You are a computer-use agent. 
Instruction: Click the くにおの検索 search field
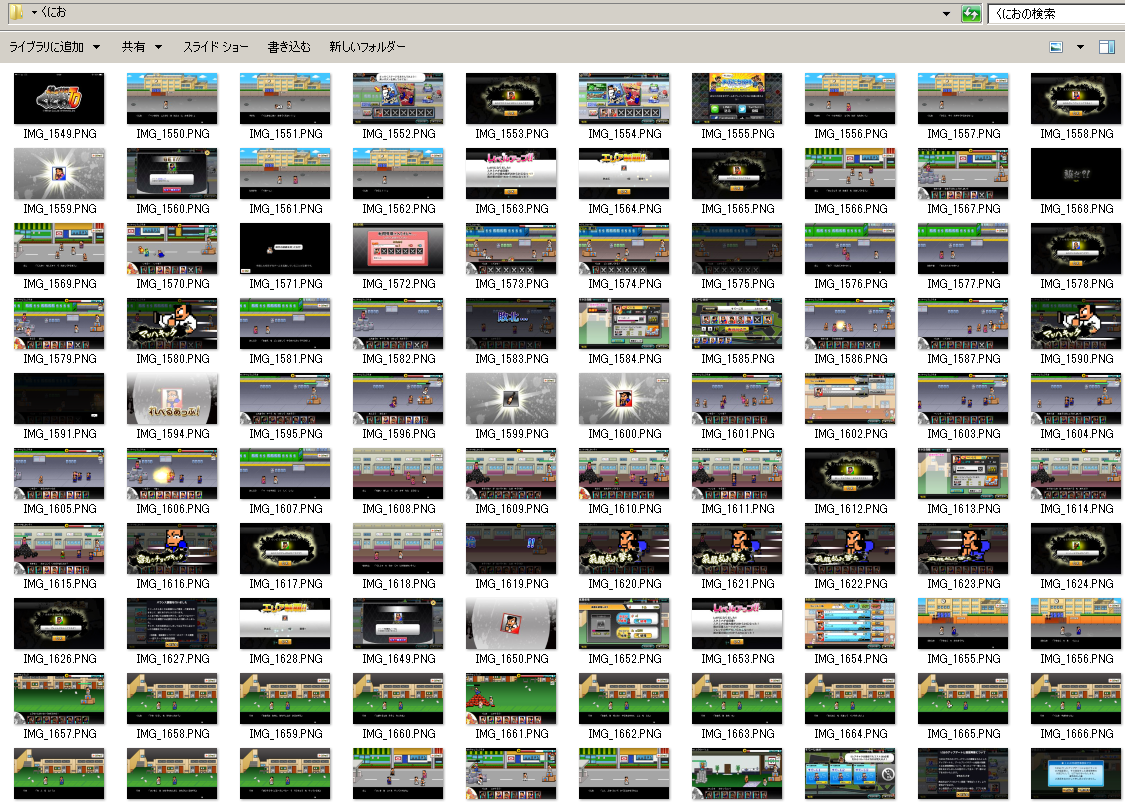[x=1056, y=14]
